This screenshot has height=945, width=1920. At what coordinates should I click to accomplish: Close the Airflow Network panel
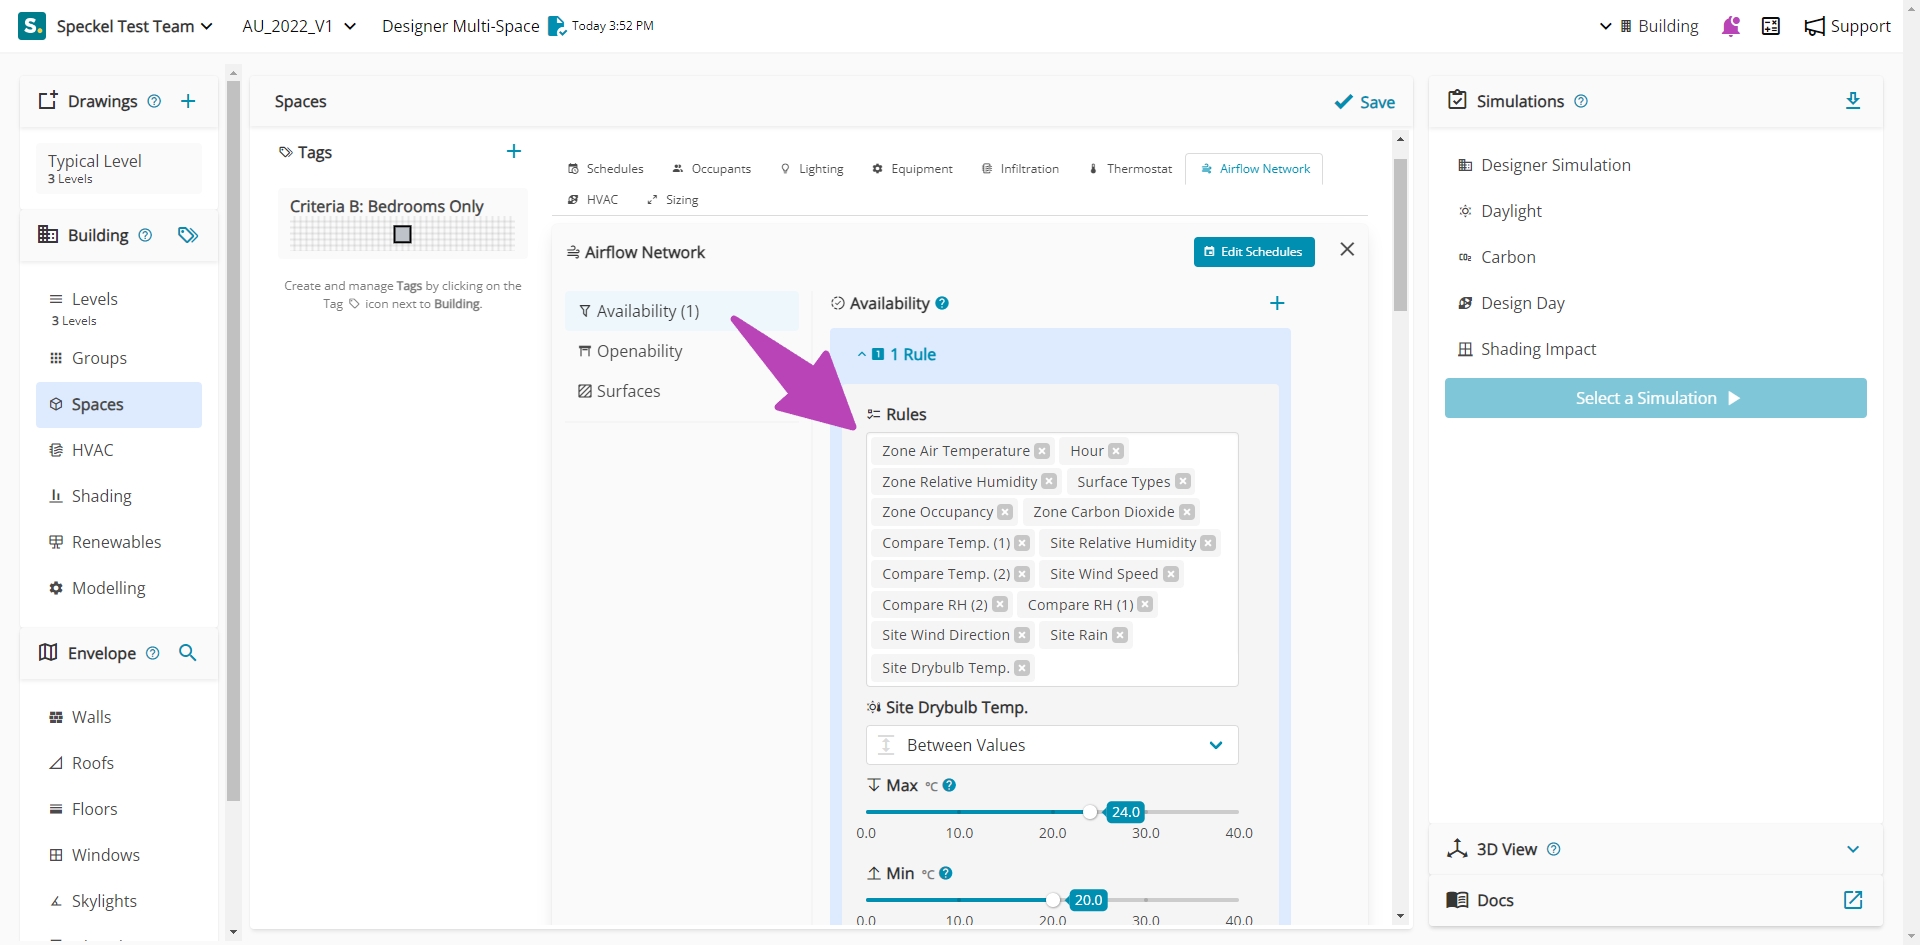click(1347, 250)
